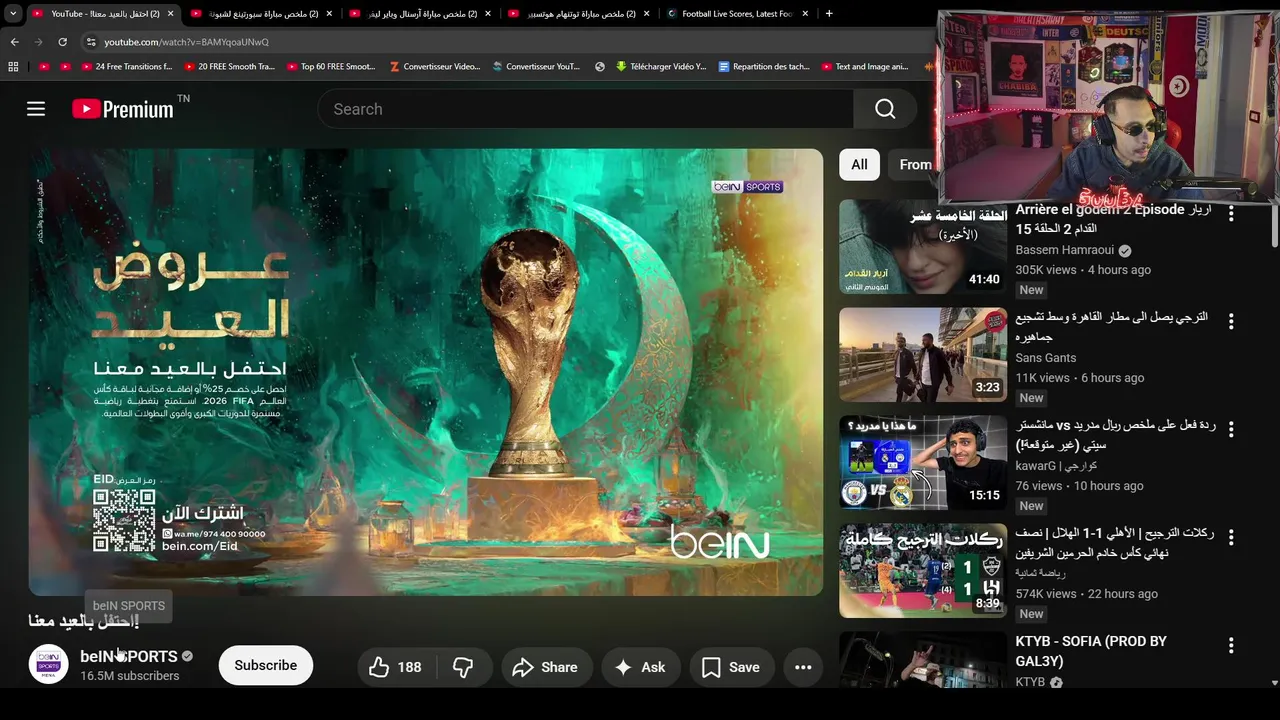Click the address bar URL

[x=187, y=42]
